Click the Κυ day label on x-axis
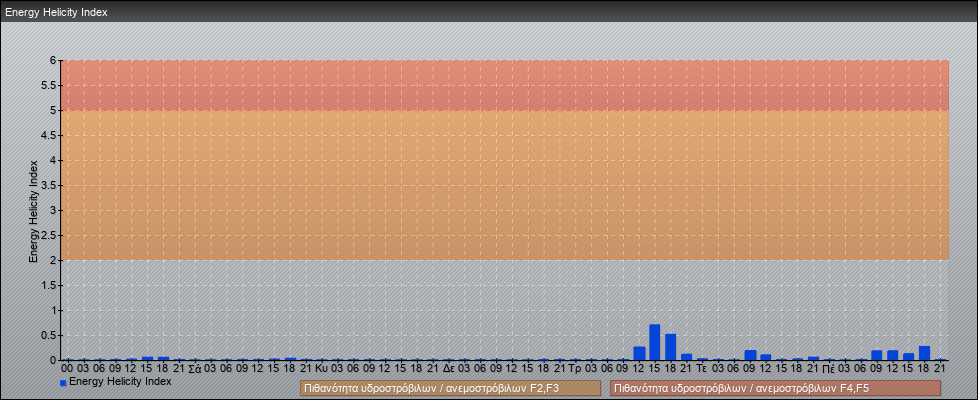The height and width of the screenshot is (400, 978). (x=321, y=368)
